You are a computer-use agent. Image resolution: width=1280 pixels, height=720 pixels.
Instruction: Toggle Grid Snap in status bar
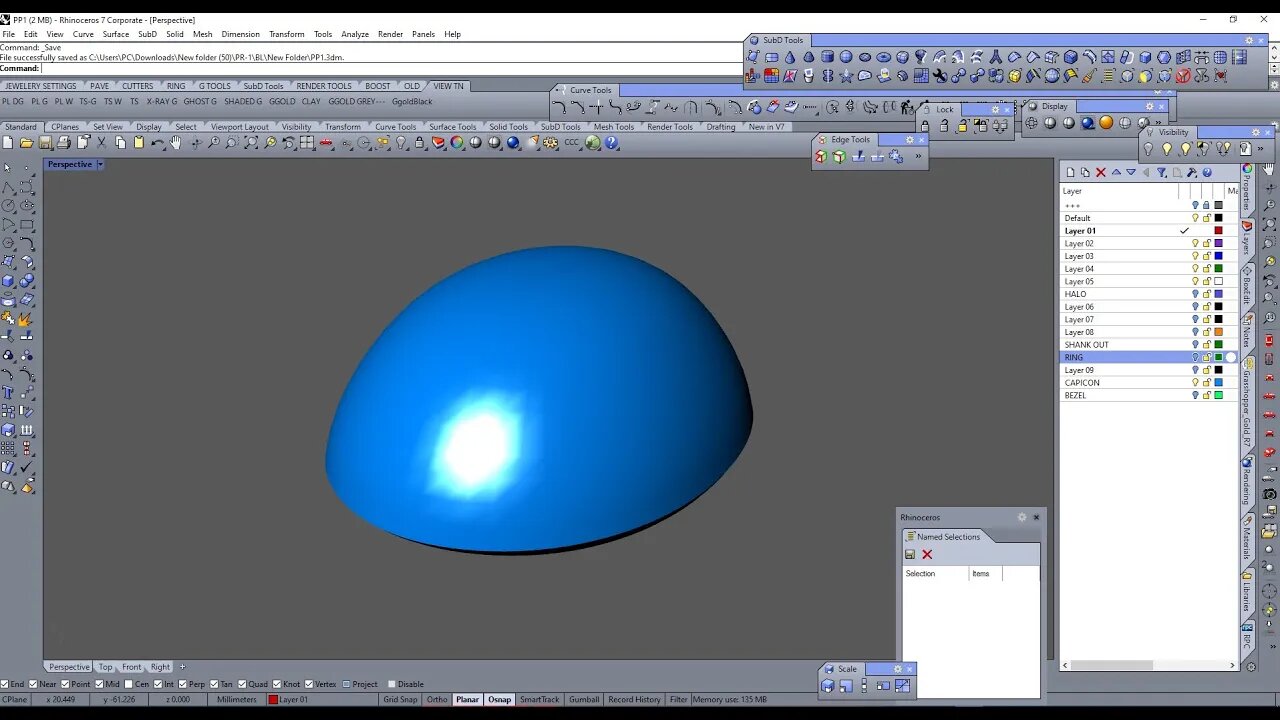click(x=400, y=699)
